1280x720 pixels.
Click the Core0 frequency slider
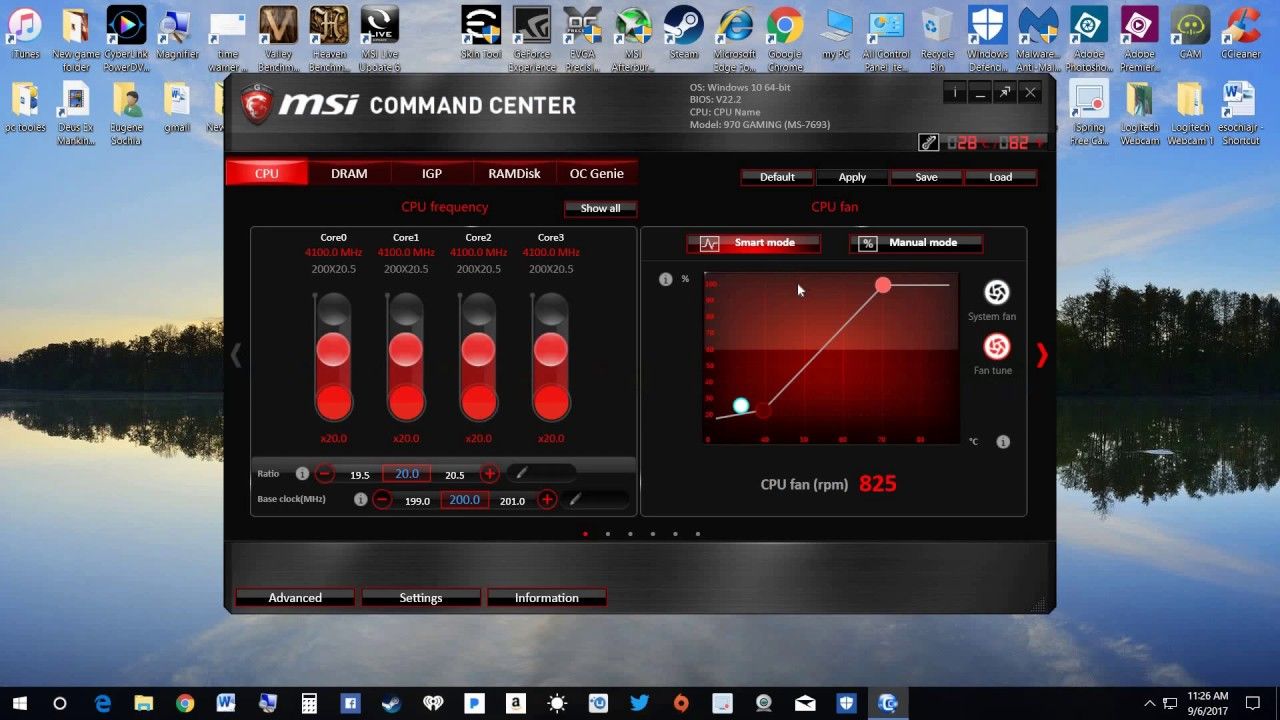(333, 357)
